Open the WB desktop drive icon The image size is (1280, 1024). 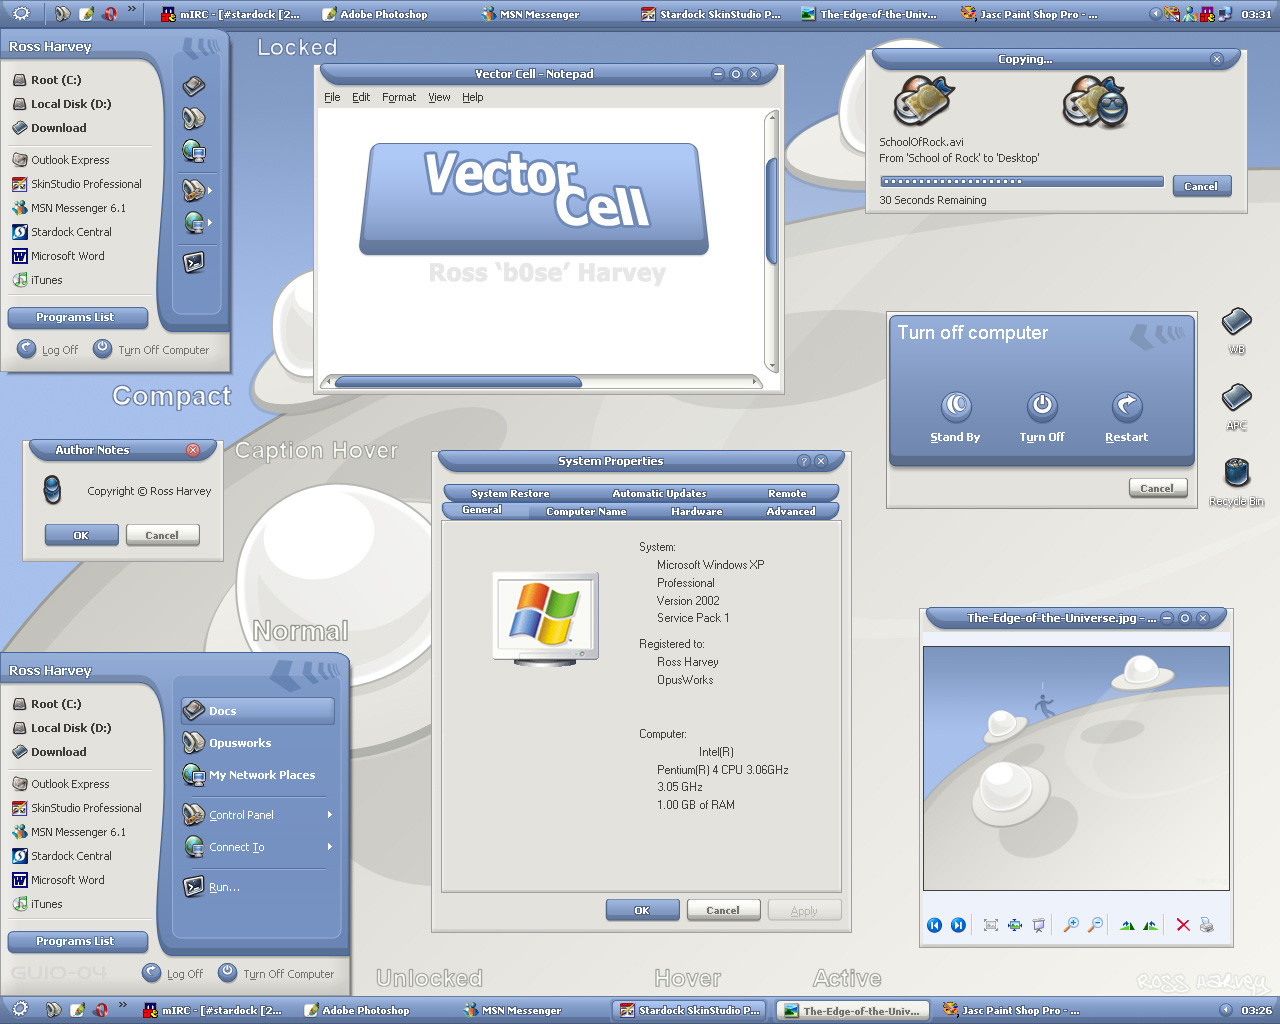click(x=1237, y=322)
